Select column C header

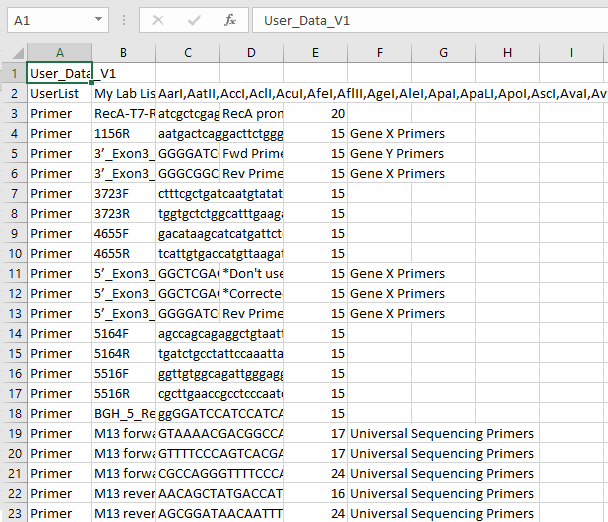tap(187, 52)
